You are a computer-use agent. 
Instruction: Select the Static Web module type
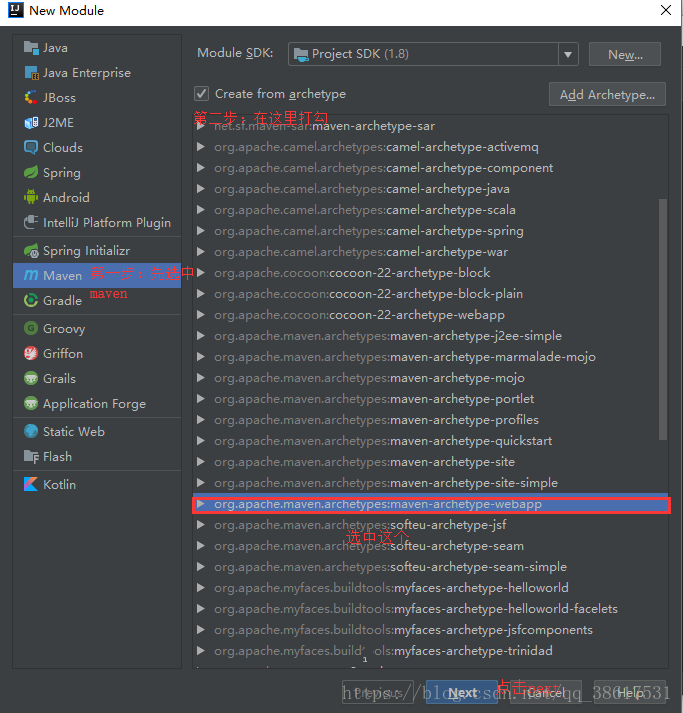(97, 432)
